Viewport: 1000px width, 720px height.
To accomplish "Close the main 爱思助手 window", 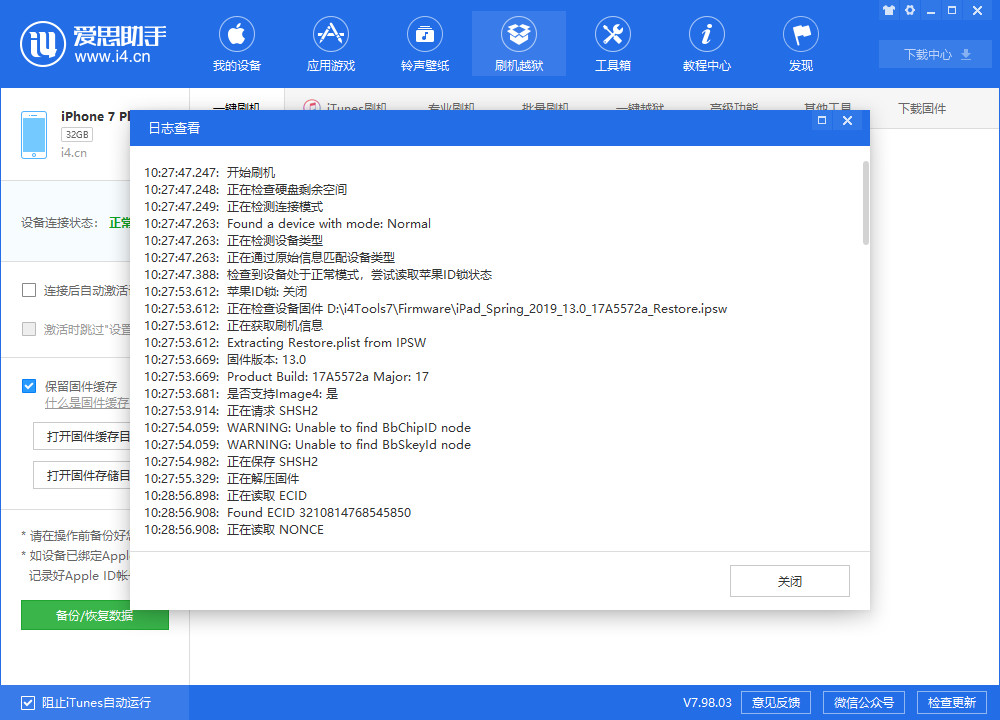I will pos(978,10).
